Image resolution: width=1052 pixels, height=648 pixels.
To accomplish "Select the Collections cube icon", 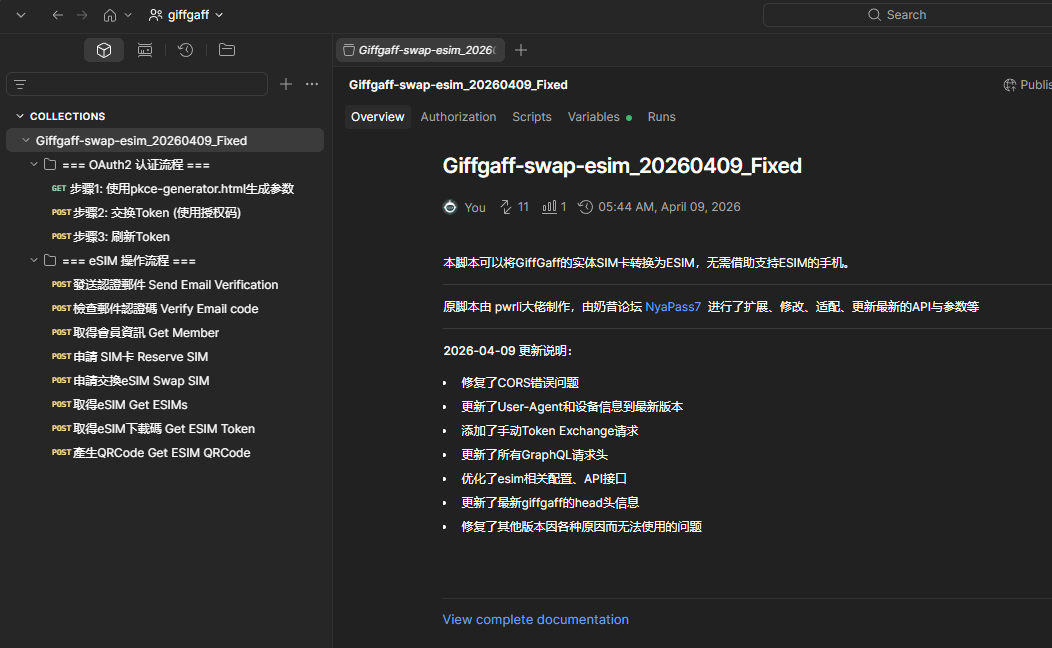I will click(x=104, y=50).
